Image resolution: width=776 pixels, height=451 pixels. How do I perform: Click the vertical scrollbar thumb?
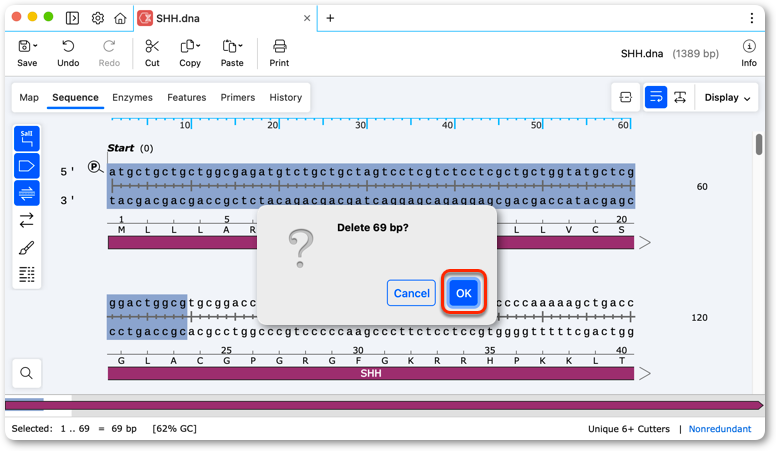(x=759, y=144)
